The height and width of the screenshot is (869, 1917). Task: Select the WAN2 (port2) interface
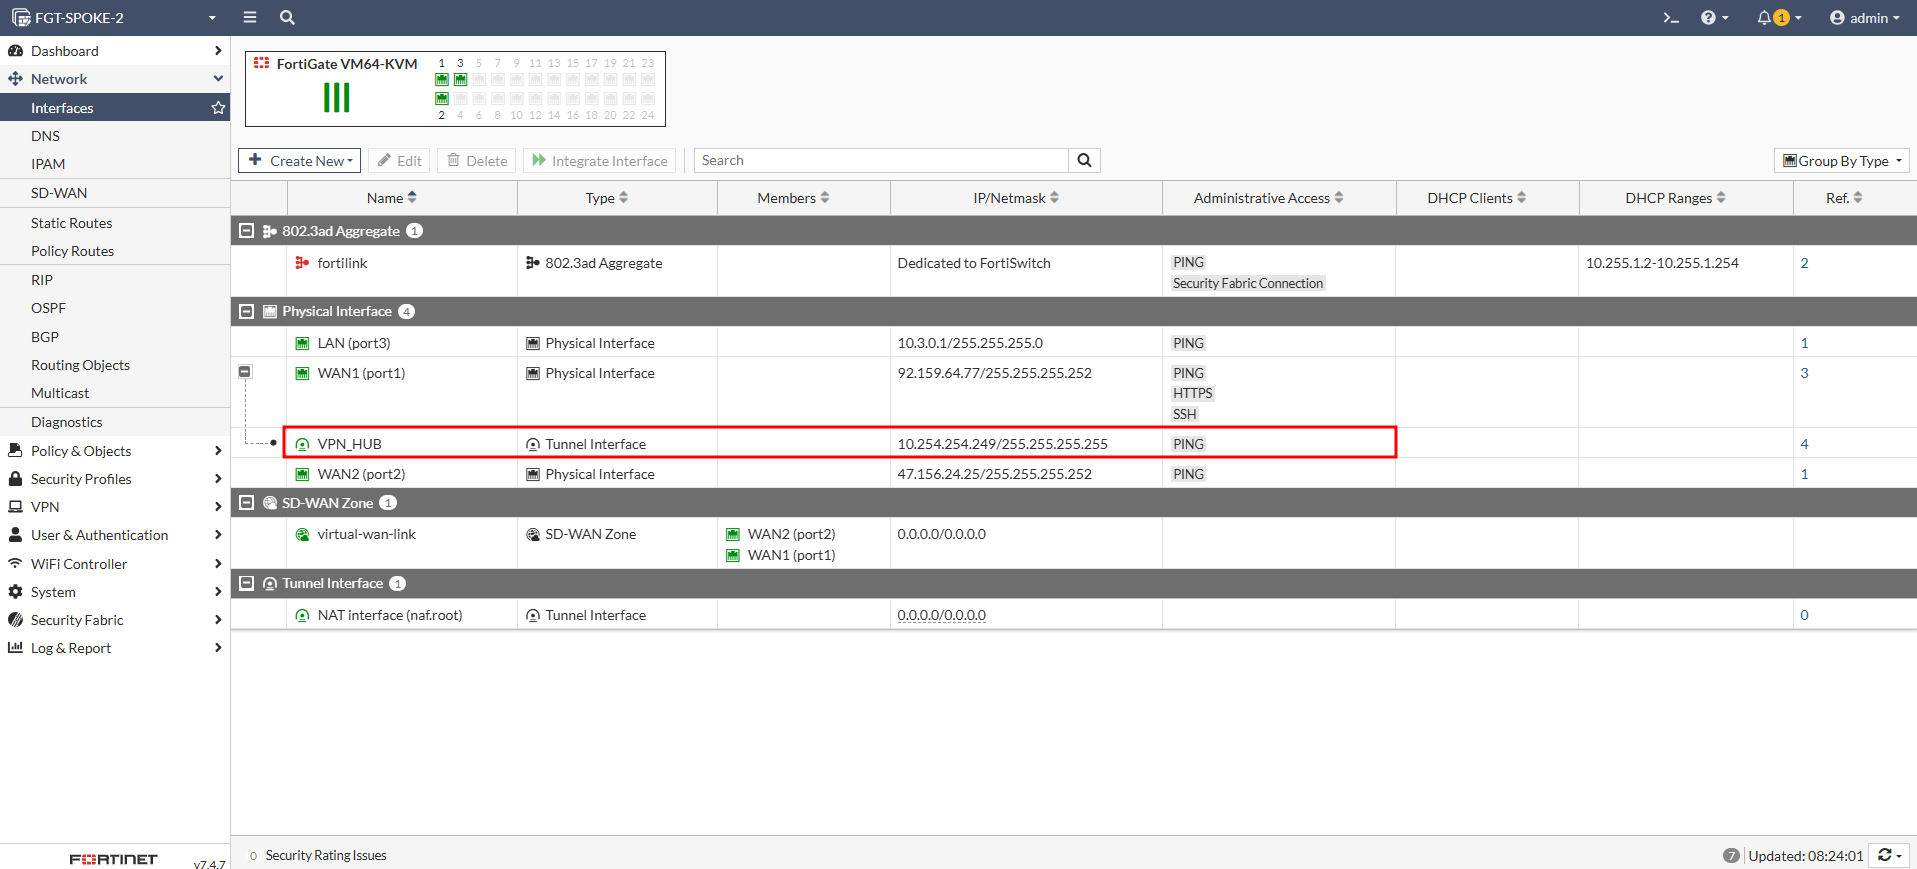click(1073, 473)
